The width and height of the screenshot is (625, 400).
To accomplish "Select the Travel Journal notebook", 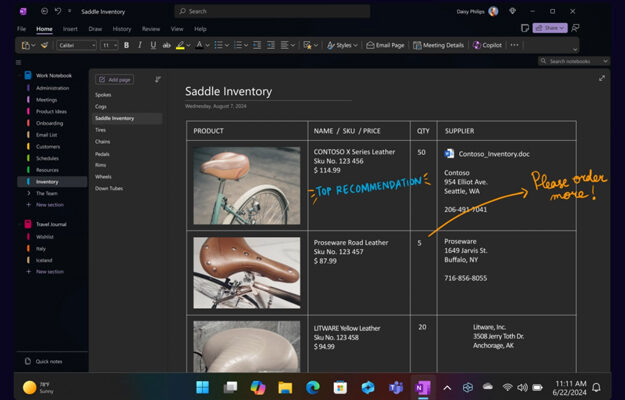I will pos(51,224).
